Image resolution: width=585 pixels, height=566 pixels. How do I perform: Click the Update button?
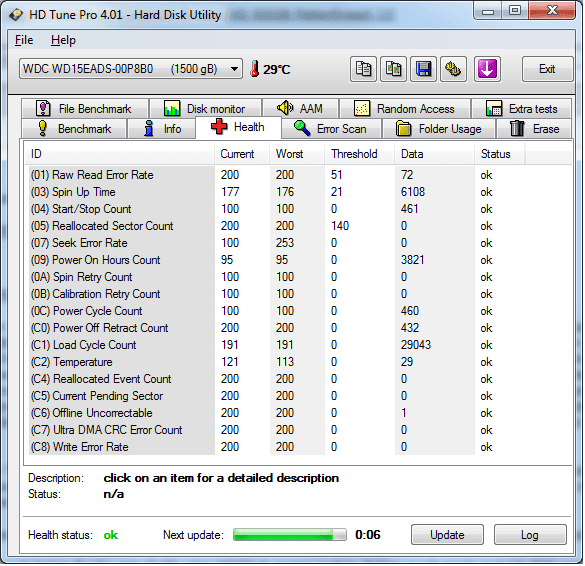447,535
